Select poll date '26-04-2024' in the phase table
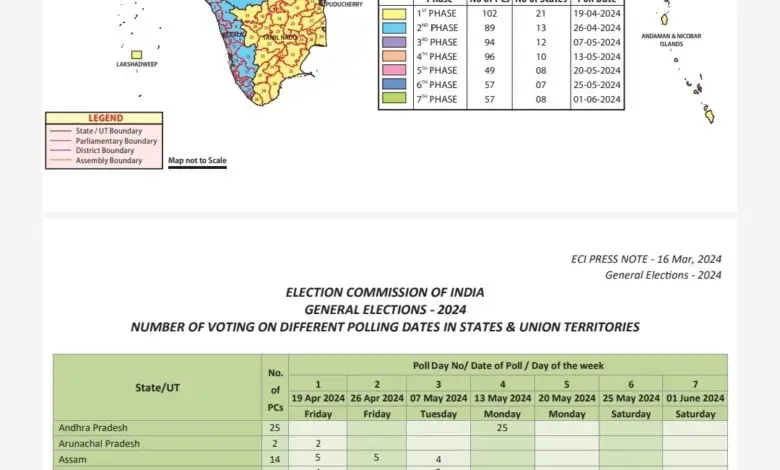The width and height of the screenshot is (780, 470). [x=597, y=28]
